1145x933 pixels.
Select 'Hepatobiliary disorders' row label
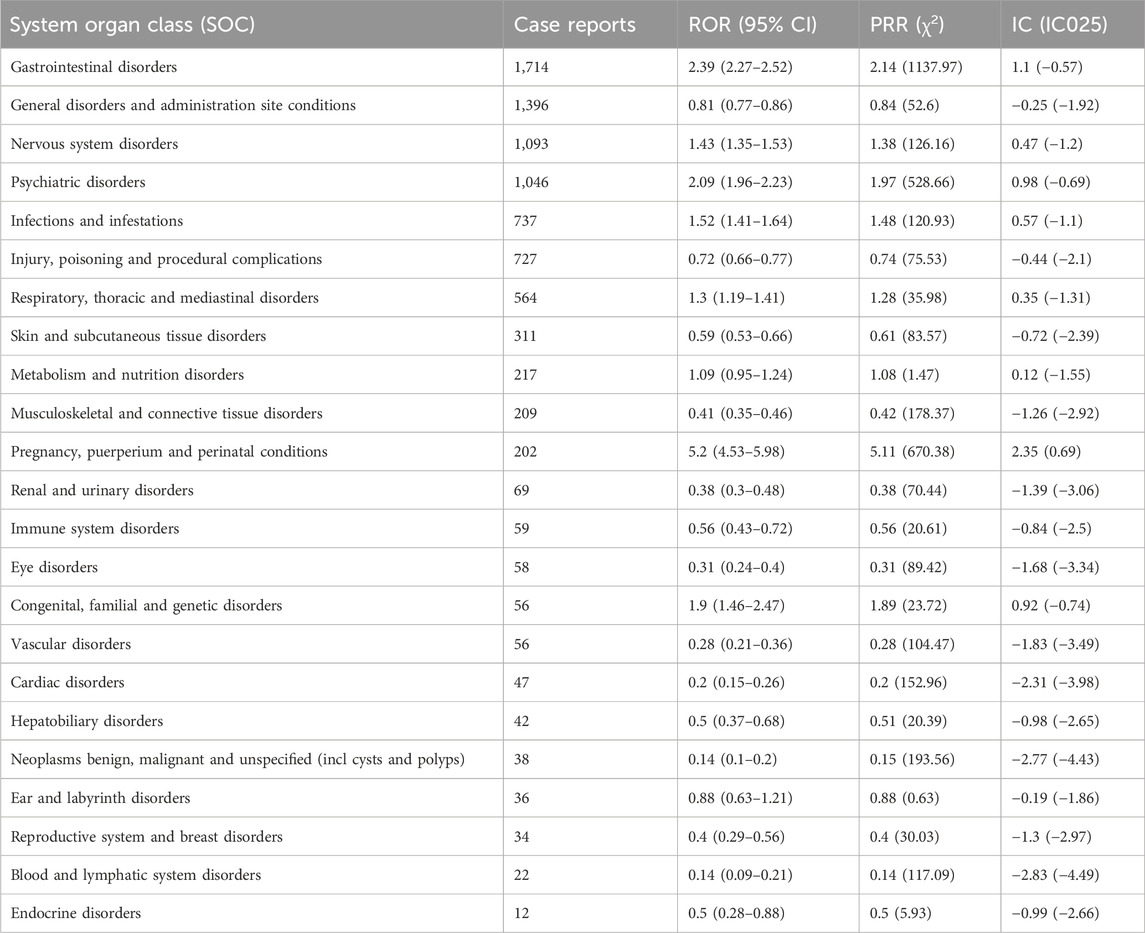point(87,721)
